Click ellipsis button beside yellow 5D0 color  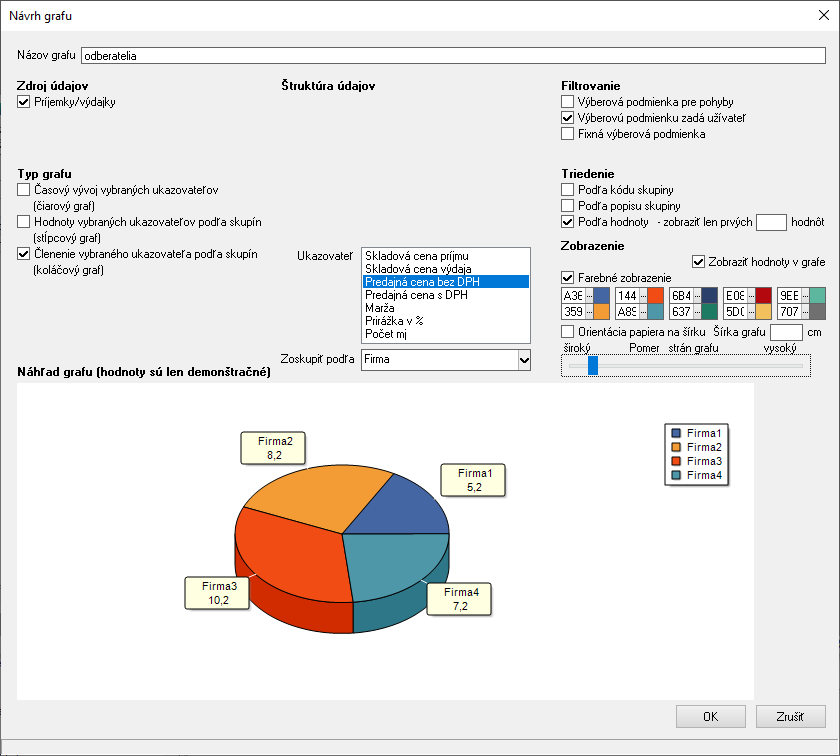coord(751,312)
